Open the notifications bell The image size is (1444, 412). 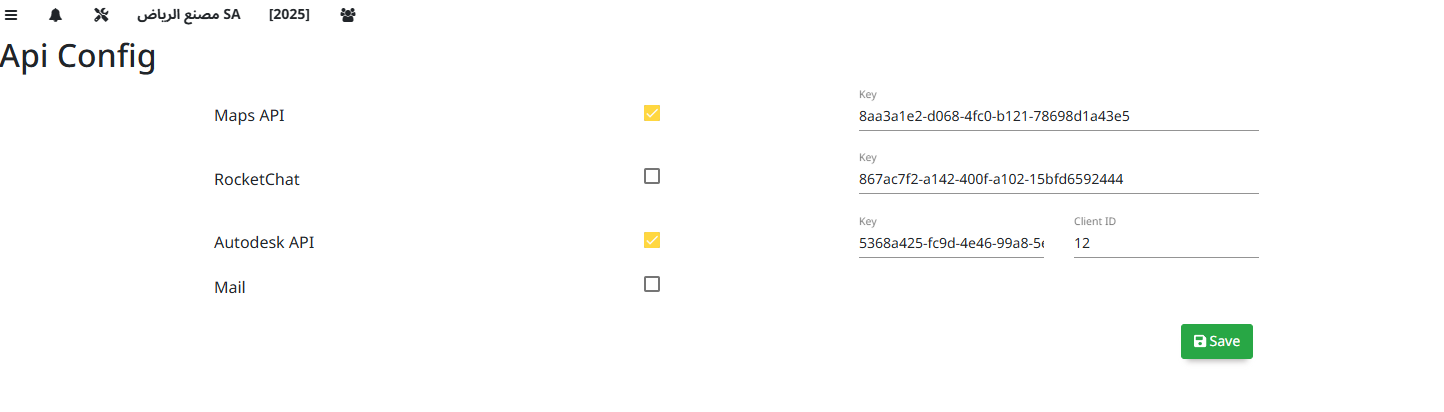(x=55, y=15)
